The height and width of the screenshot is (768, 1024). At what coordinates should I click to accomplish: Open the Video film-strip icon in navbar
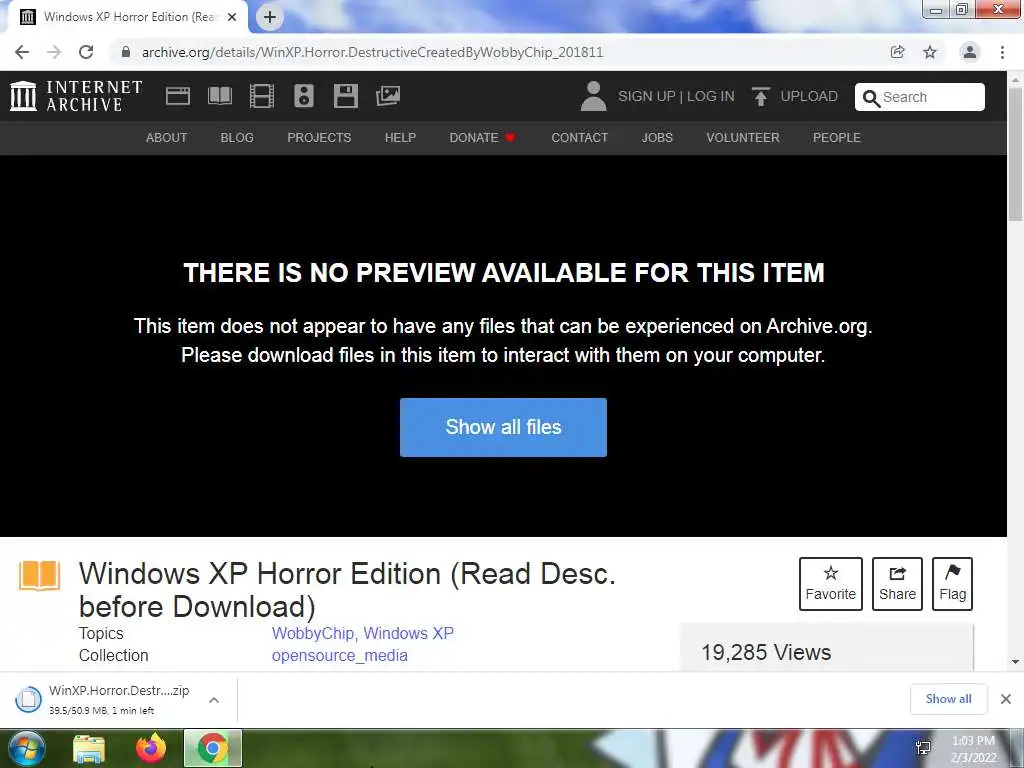coord(262,96)
